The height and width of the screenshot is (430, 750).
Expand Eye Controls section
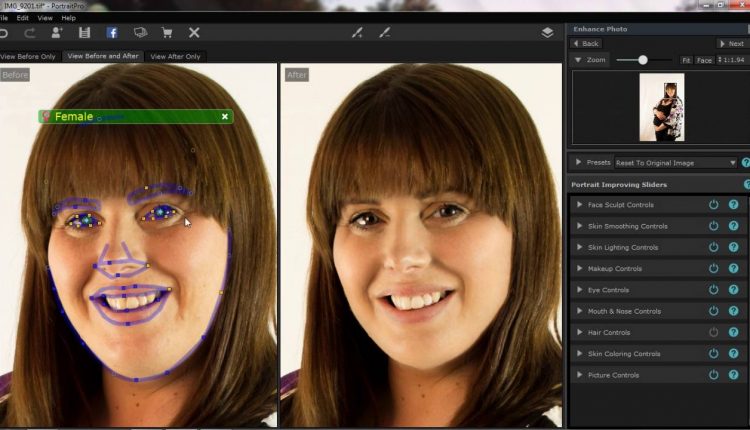[x=579, y=289]
